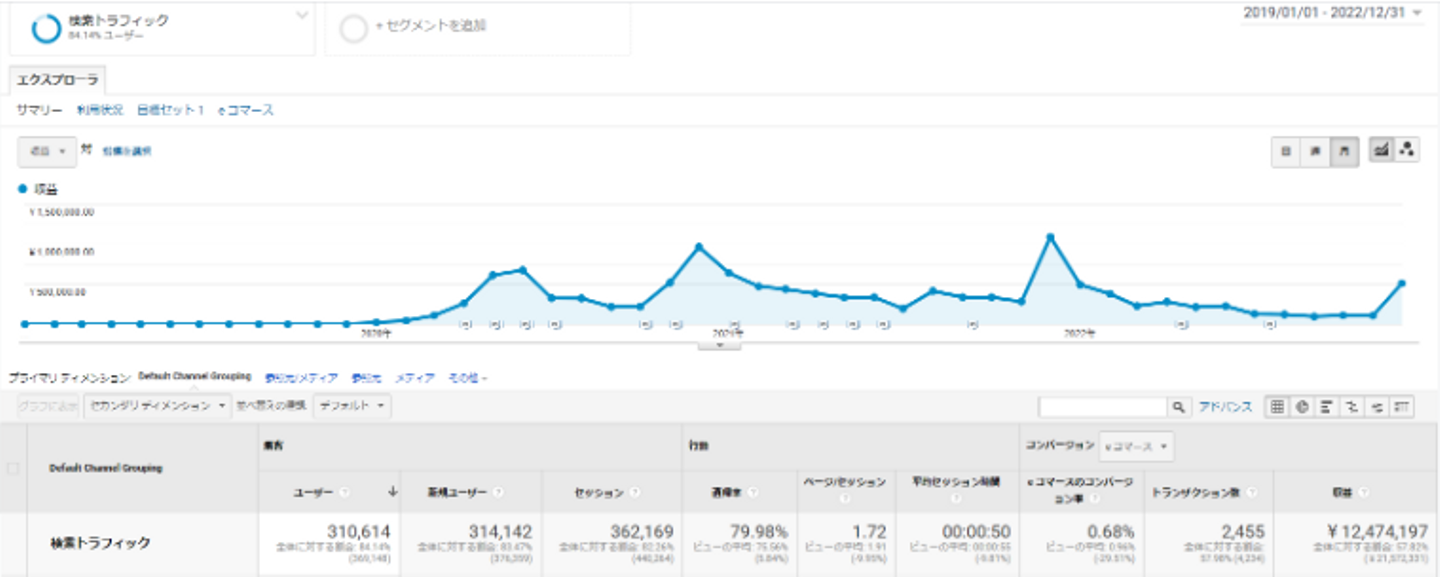Select the pivot table view icon
Viewport: 1440px width, 577px height.
click(x=1403, y=407)
